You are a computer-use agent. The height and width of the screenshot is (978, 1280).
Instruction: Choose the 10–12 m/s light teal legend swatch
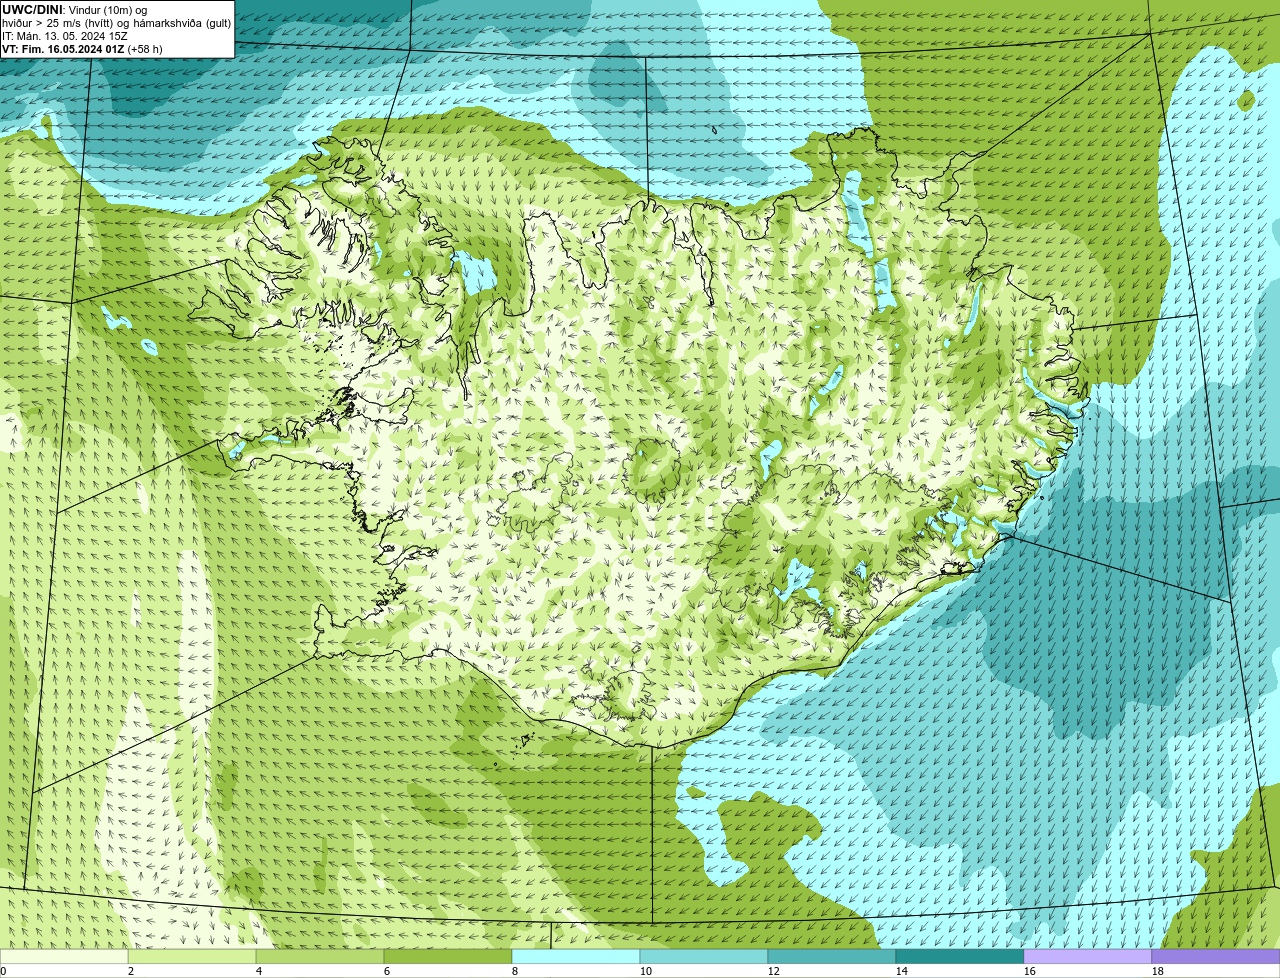coord(704,956)
